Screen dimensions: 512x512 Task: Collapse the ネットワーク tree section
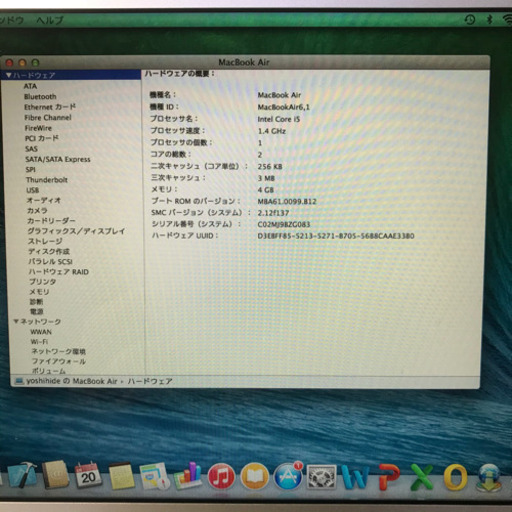pyautogui.click(x=16, y=321)
